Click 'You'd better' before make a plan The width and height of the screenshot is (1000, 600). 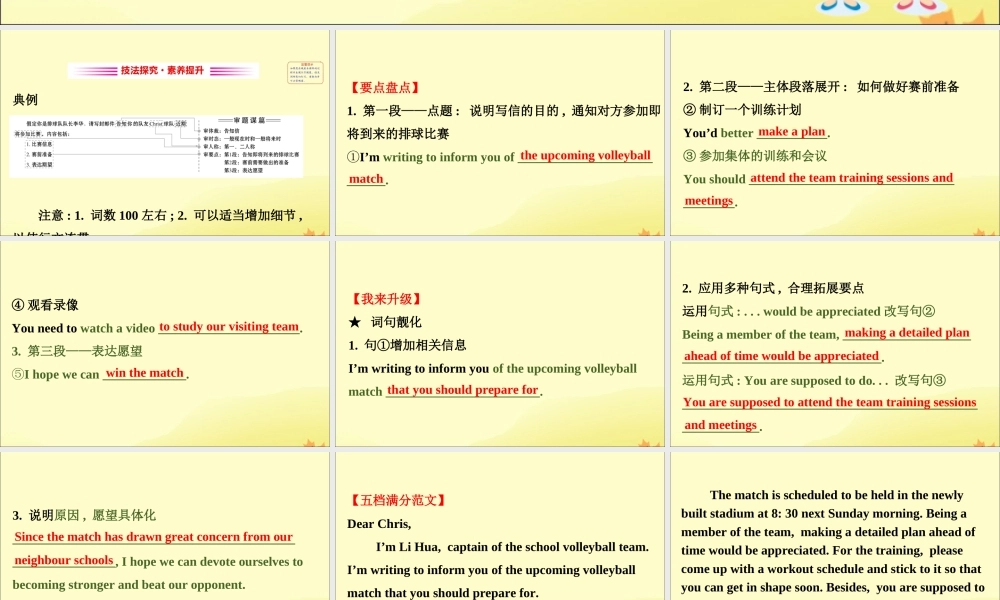click(718, 133)
